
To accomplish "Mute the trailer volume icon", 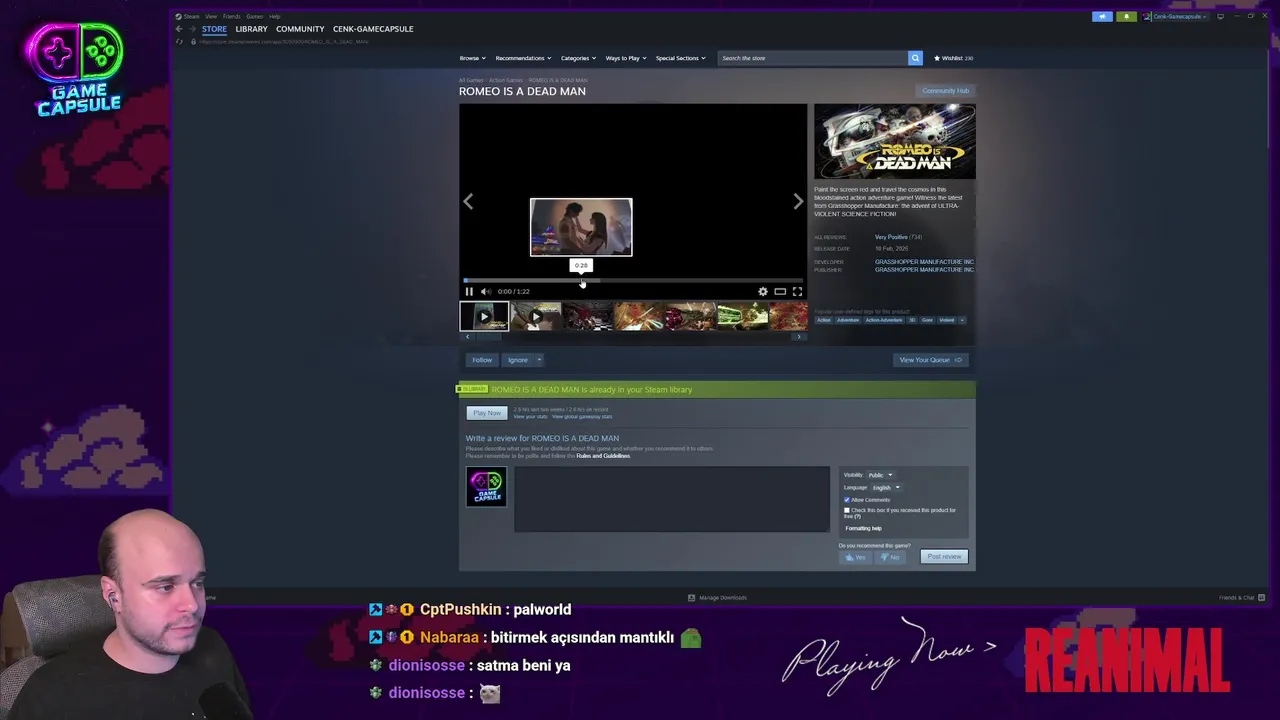I will coord(485,291).
